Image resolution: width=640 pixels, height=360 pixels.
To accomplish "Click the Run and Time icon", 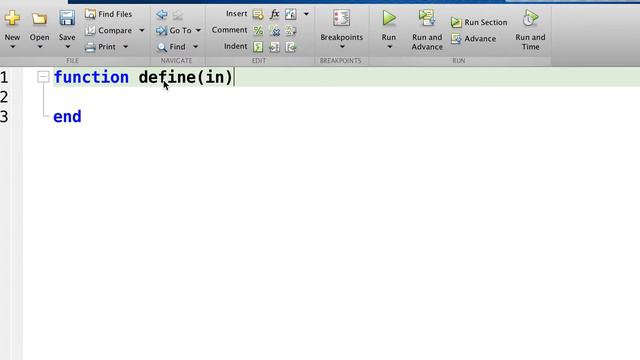I will 530,18.
